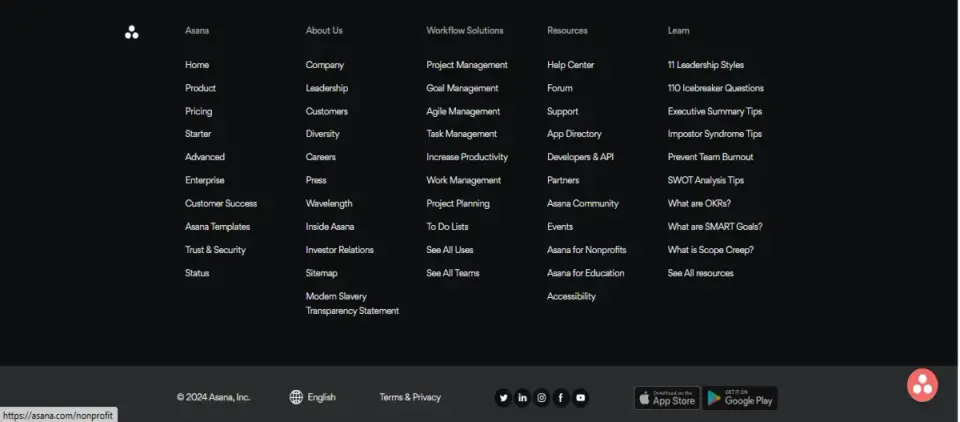Visit the Forum link
Screen dimensions: 960x422
pyautogui.click(x=560, y=88)
